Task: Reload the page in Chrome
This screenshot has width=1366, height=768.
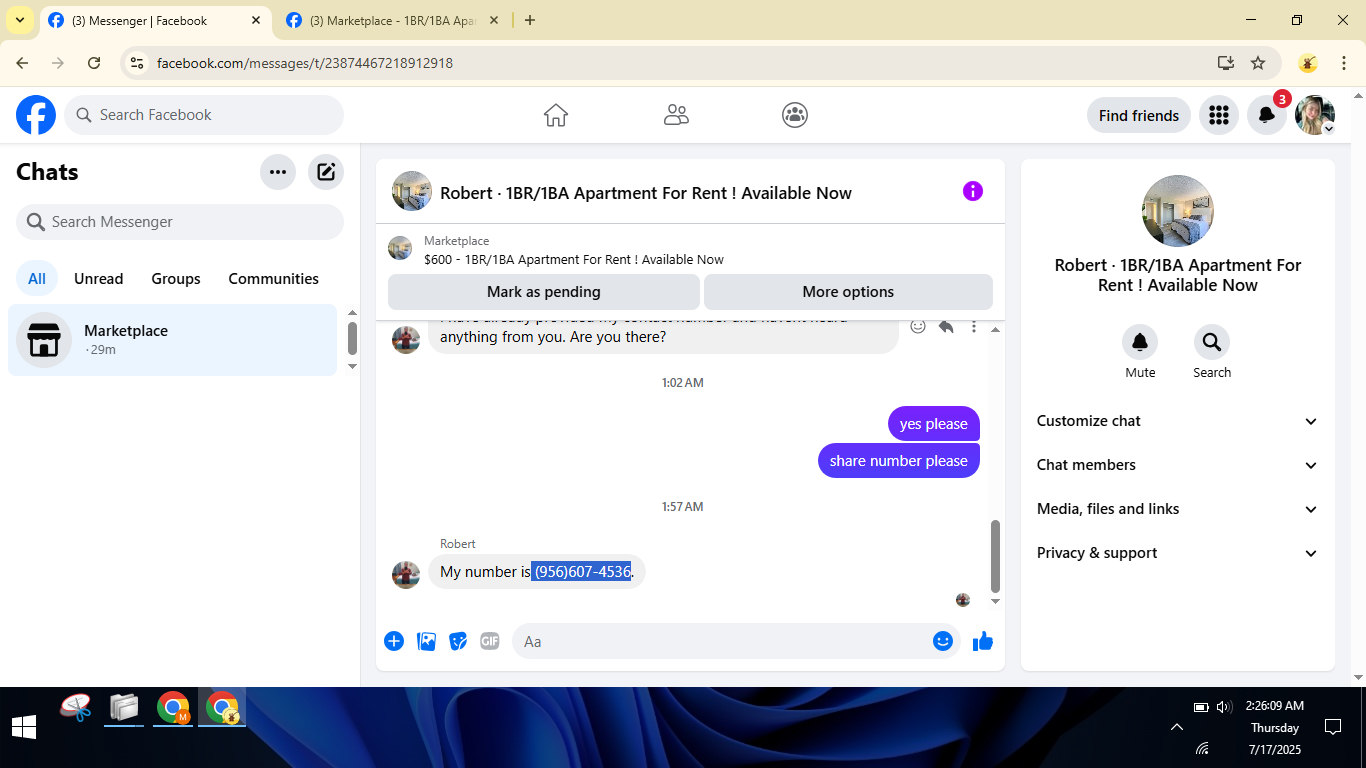Action: [x=94, y=63]
